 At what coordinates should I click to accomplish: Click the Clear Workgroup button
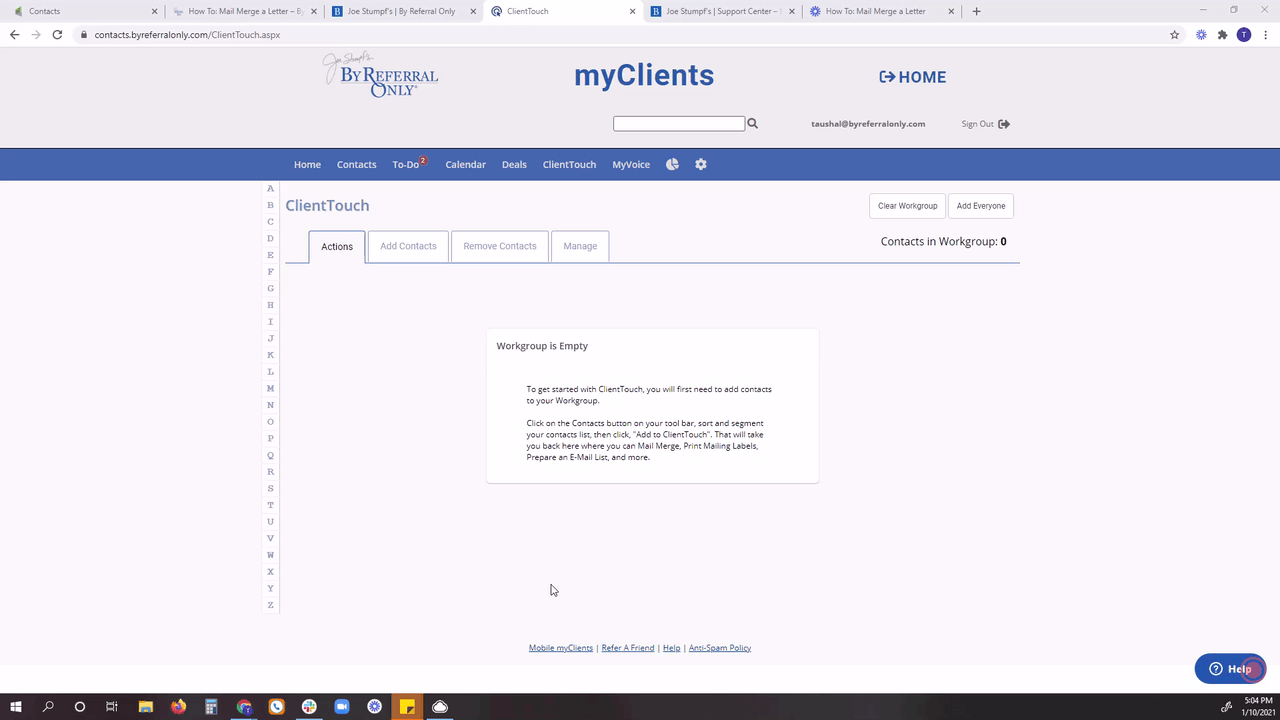(x=907, y=206)
